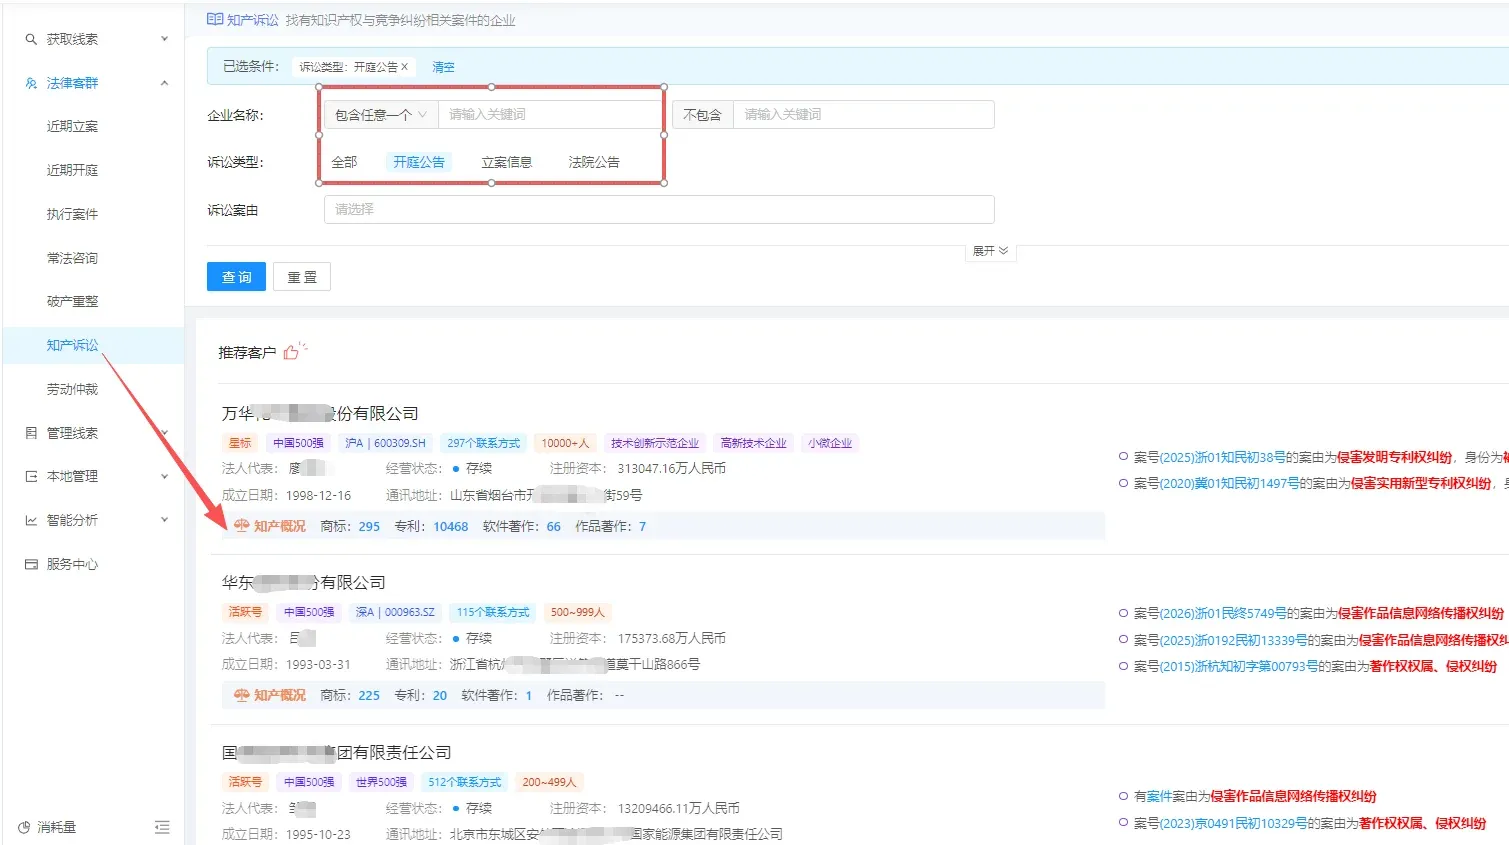This screenshot has width=1509, height=845.
Task: Click the 重置 button
Action: [302, 277]
